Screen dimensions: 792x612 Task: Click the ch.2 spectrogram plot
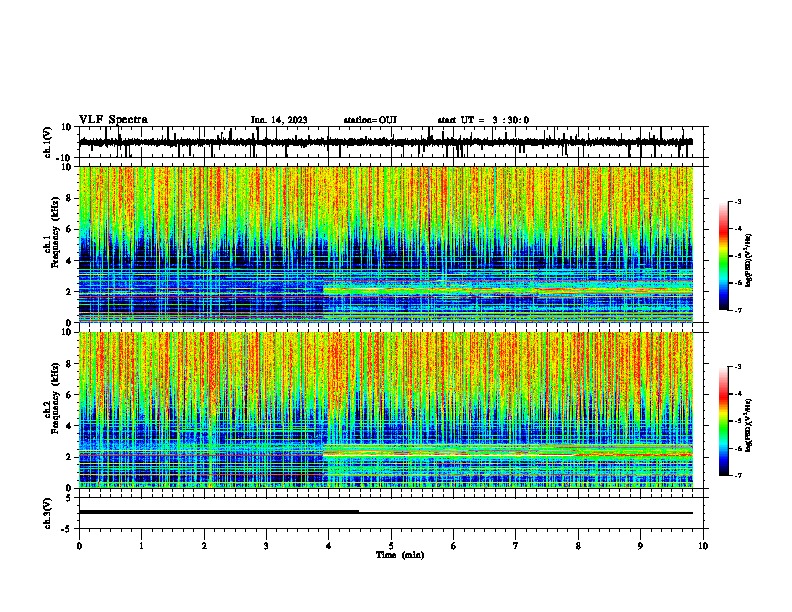click(385, 410)
